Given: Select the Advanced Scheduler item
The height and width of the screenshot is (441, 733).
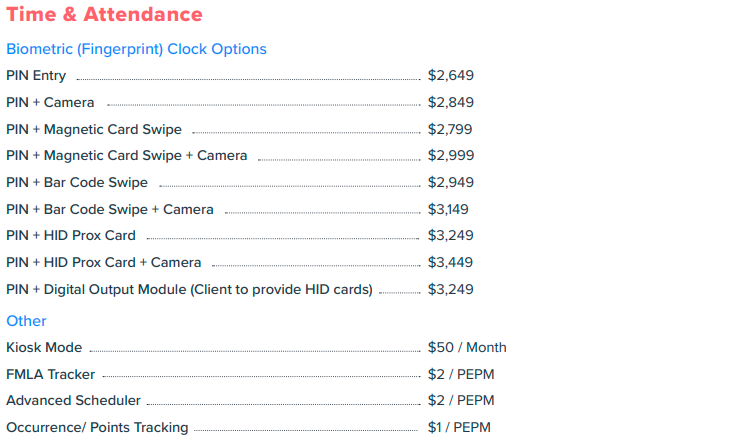Looking at the screenshot, I should coord(73,401).
